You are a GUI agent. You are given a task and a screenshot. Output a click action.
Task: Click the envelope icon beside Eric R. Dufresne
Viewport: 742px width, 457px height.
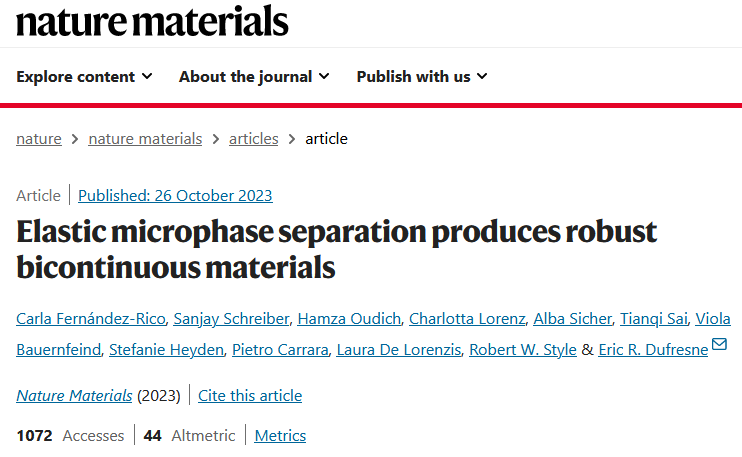click(x=719, y=344)
